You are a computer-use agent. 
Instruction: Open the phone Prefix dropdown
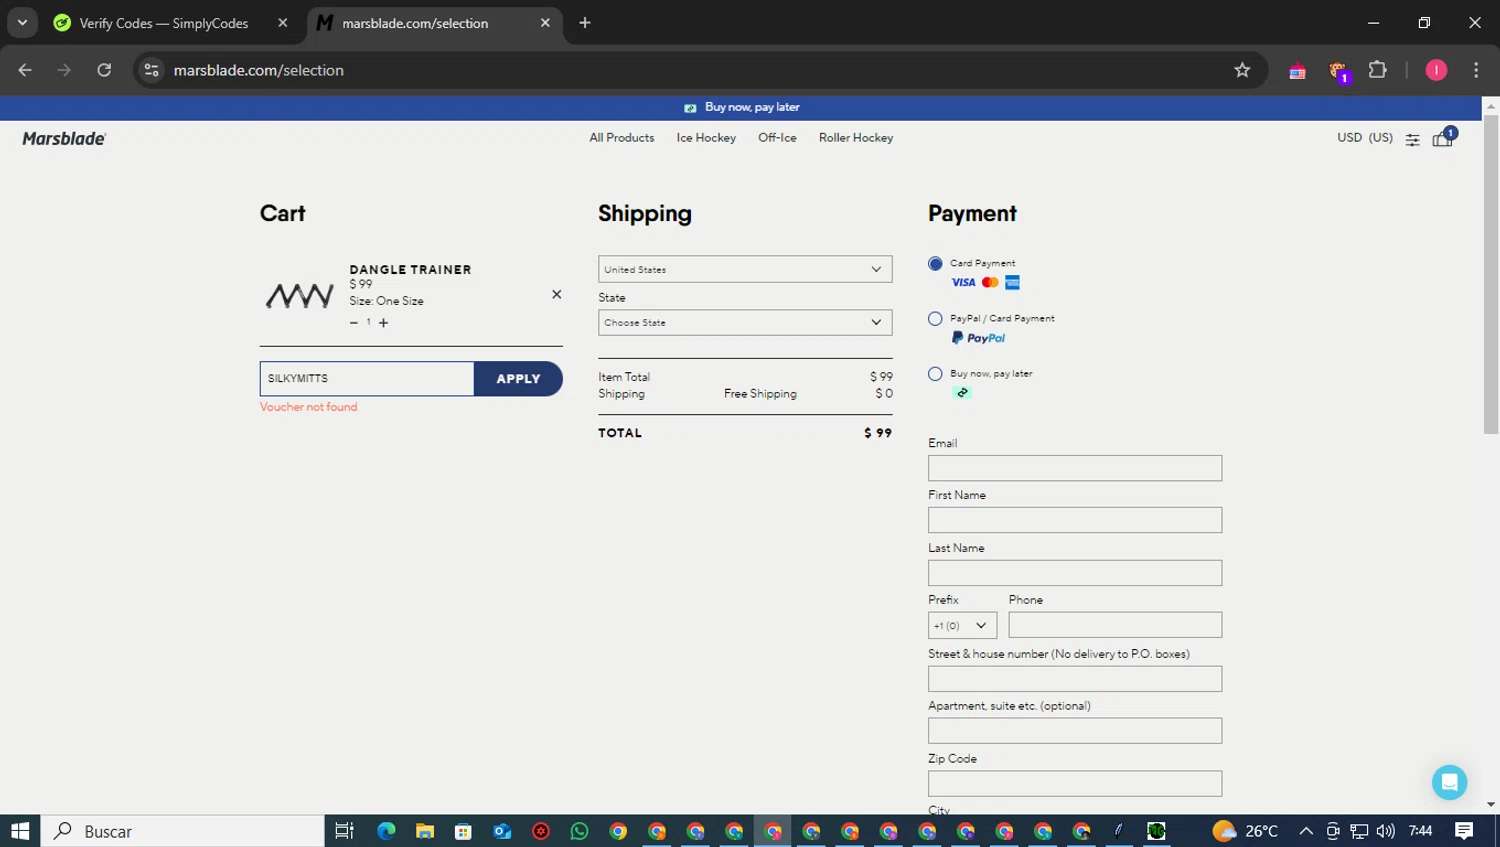(x=962, y=626)
